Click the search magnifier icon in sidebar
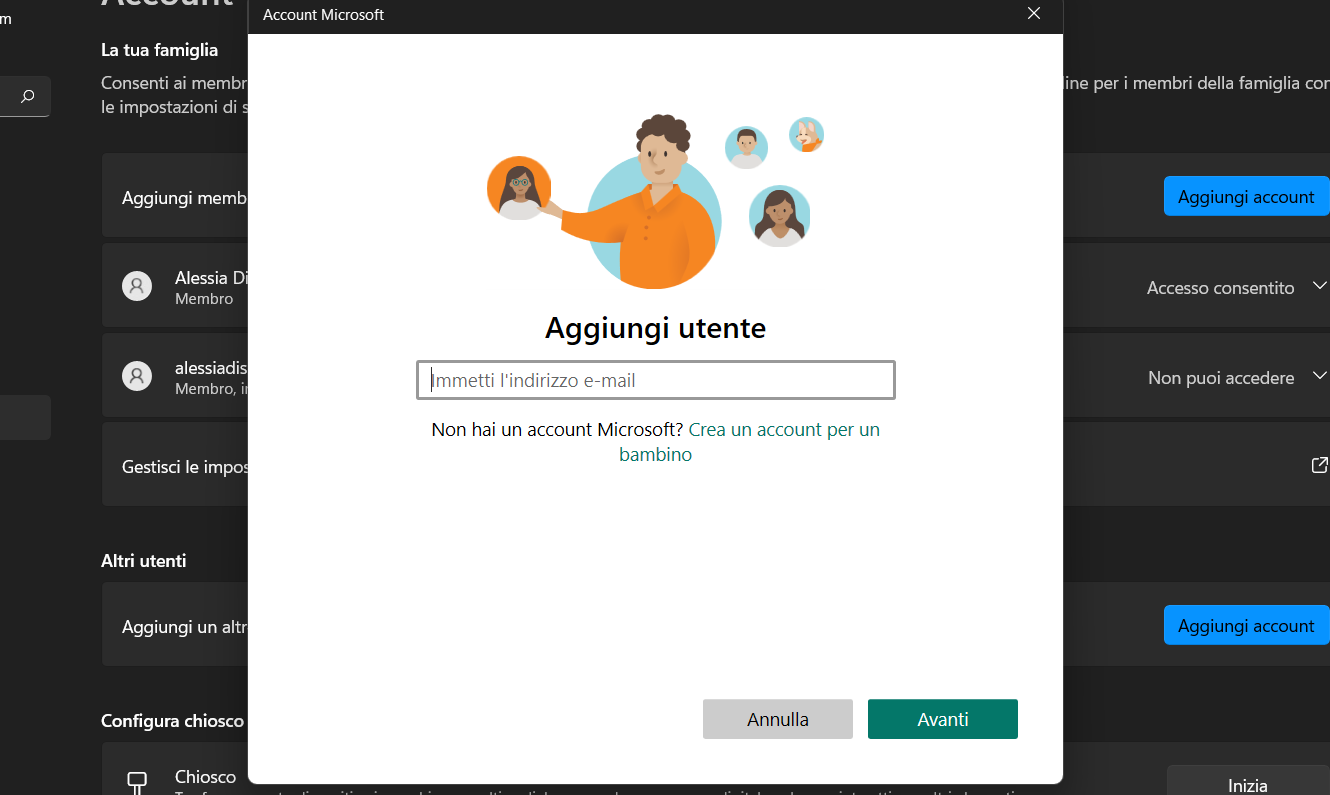 click(27, 96)
